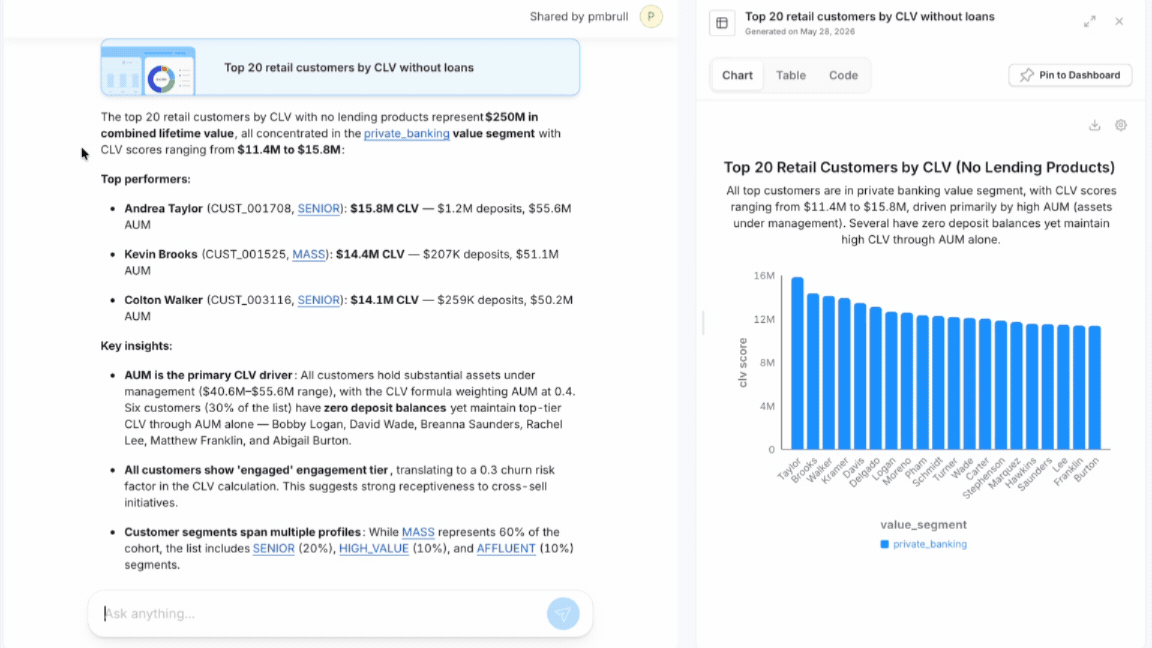The image size is (1152, 648).
Task: Click the name 'Andrea Taylor'
Action: pos(163,209)
